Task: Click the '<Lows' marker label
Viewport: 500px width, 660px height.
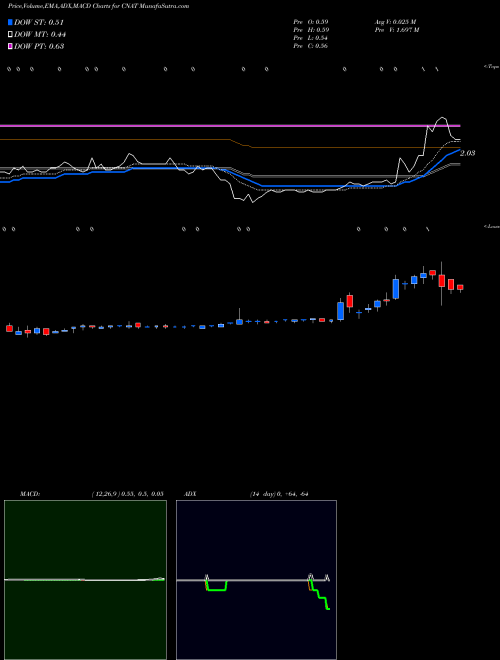Action: tap(492, 226)
